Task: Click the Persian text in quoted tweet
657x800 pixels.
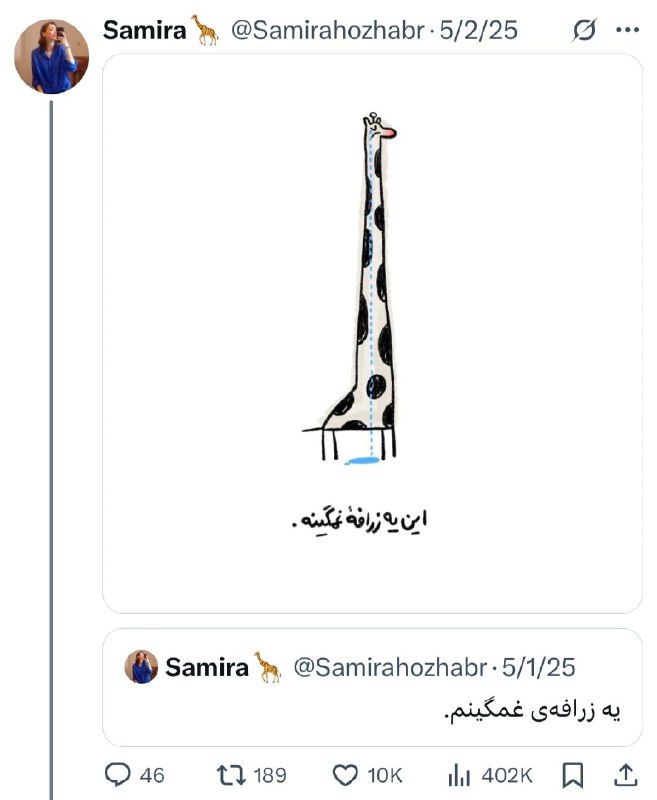Action: (x=534, y=711)
